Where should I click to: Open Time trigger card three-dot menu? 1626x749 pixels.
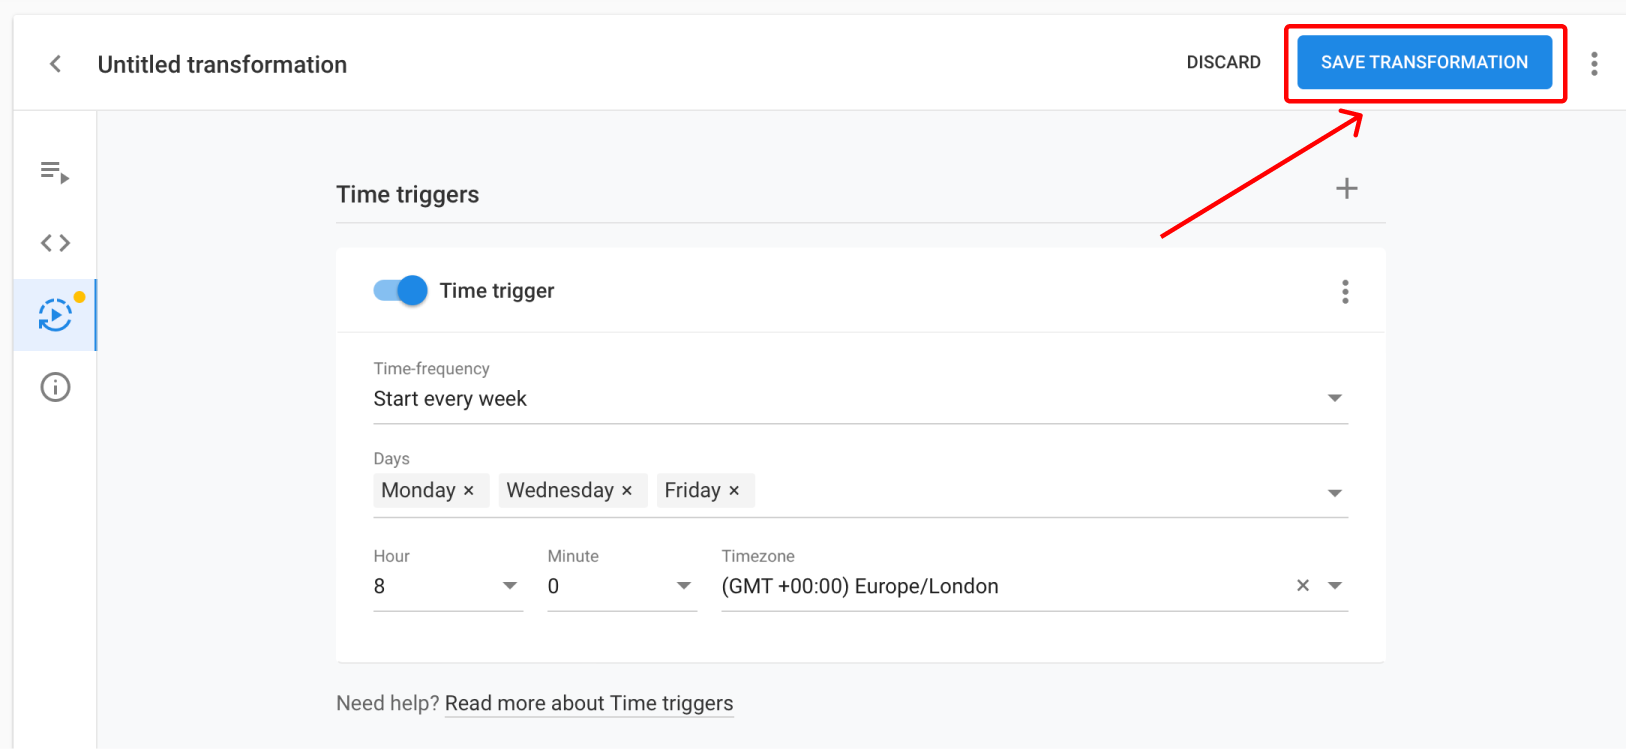tap(1345, 291)
